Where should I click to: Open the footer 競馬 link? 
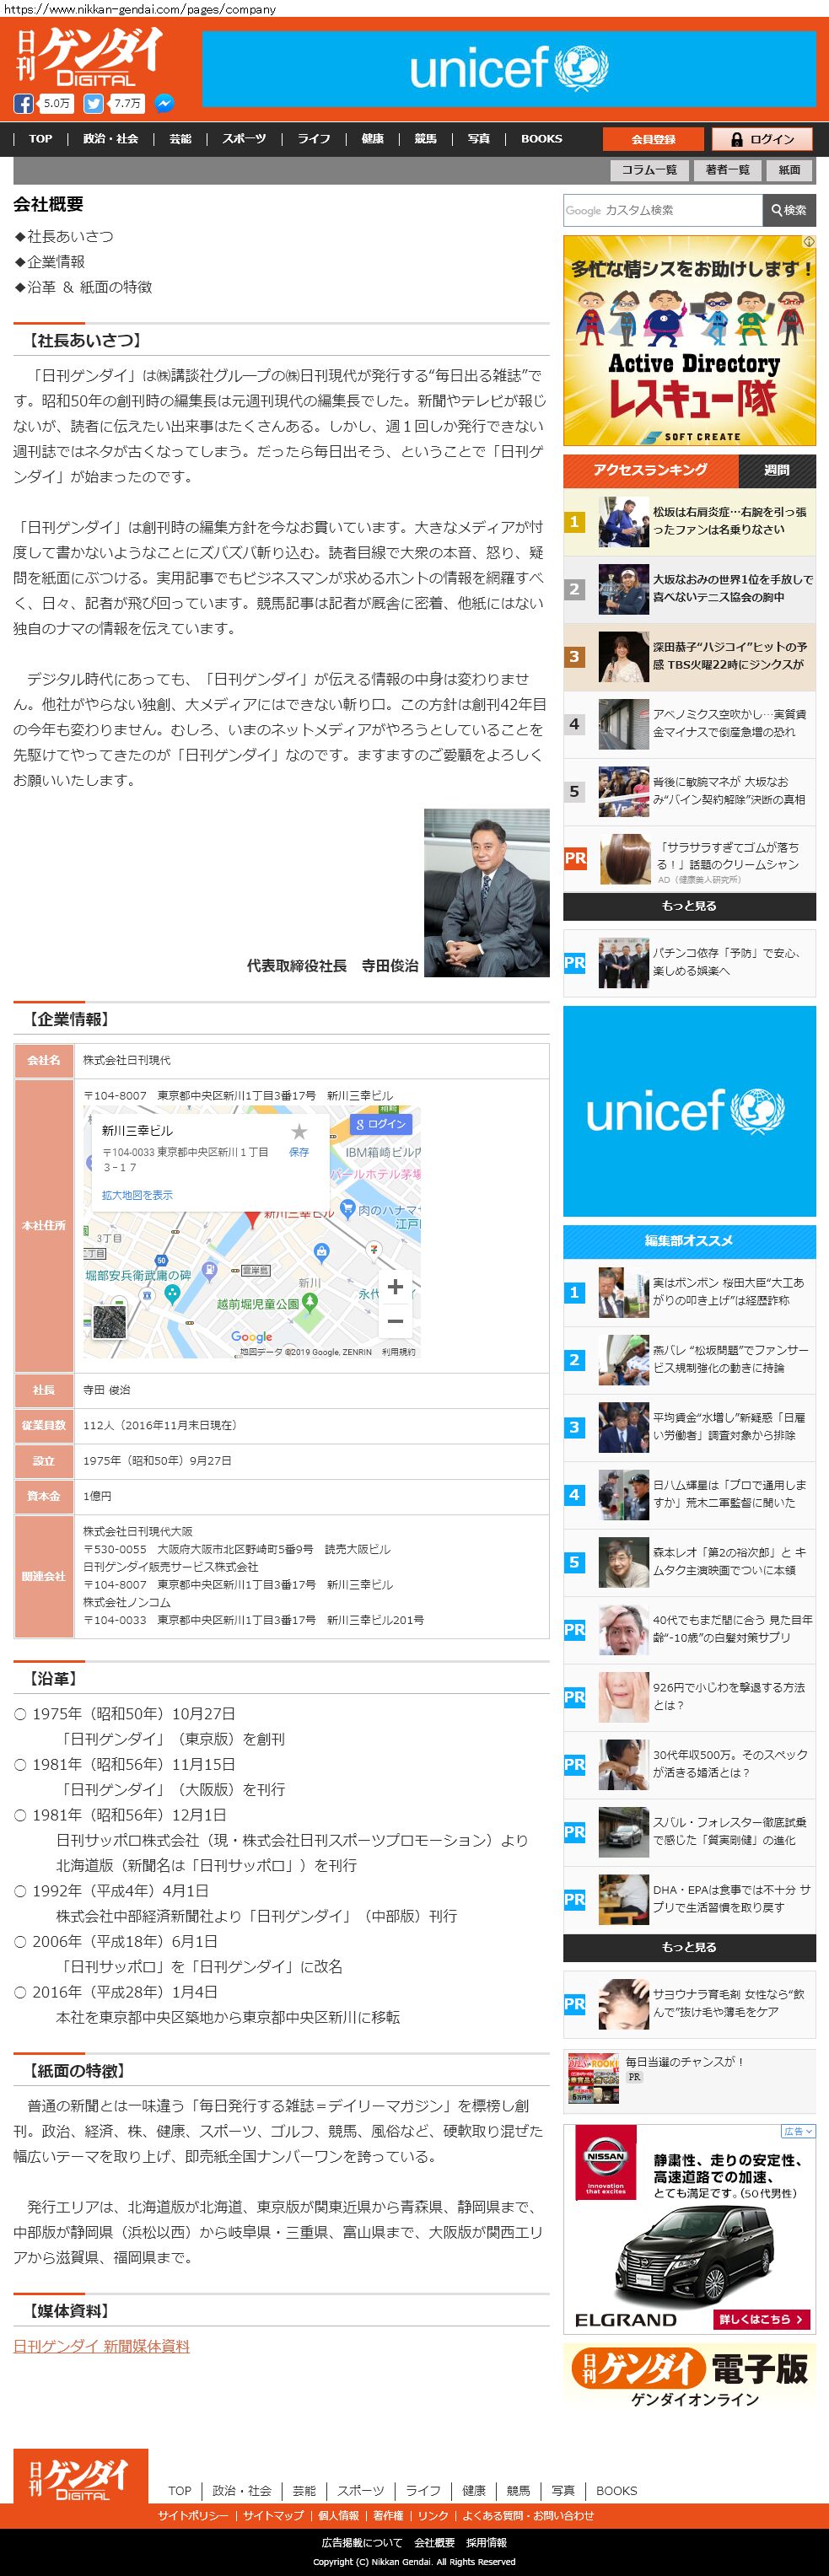tap(518, 2490)
